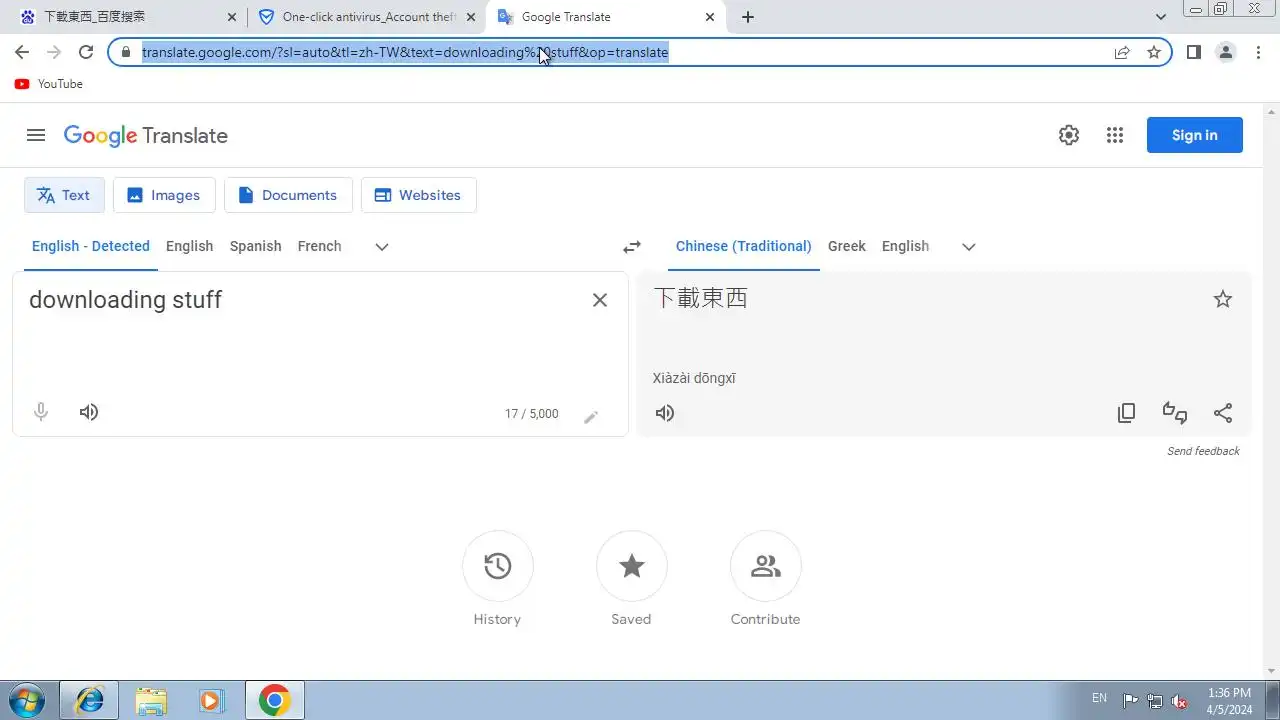Swap source and target languages
Screen dimensions: 1280x720
pos(632,247)
